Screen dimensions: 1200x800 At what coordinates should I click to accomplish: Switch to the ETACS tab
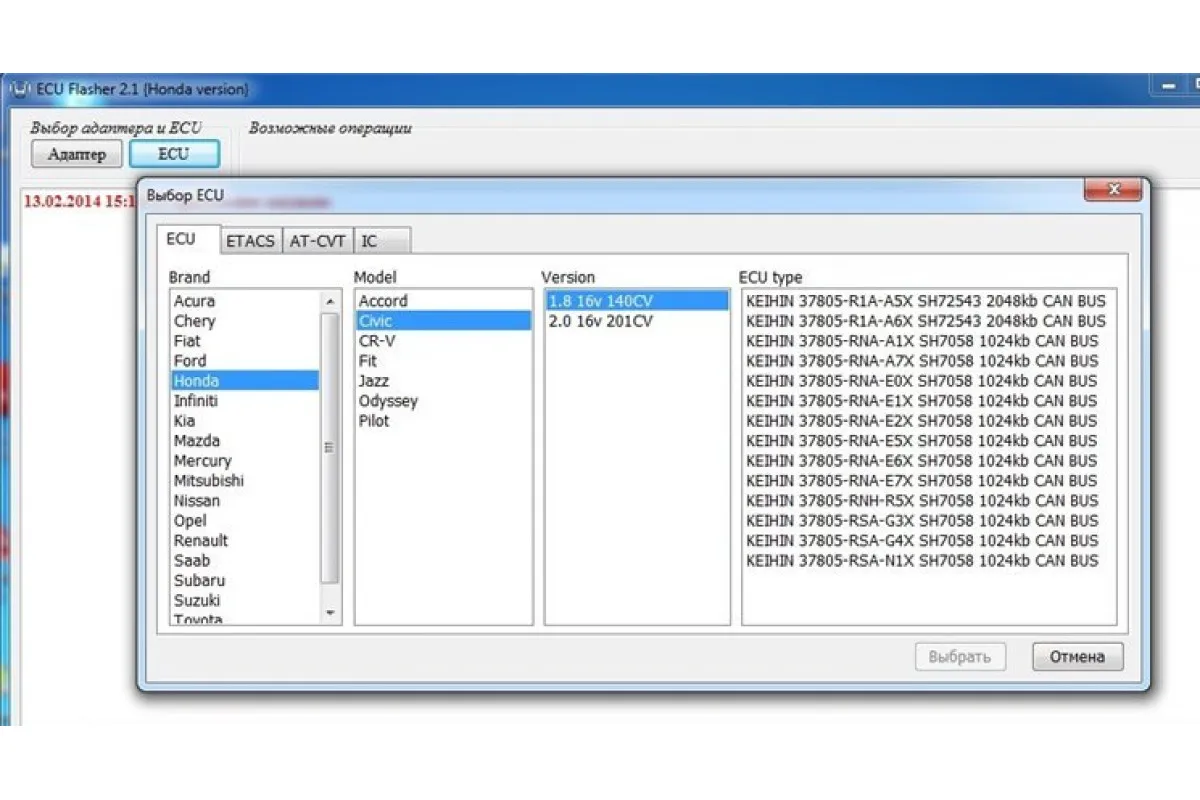coord(250,241)
